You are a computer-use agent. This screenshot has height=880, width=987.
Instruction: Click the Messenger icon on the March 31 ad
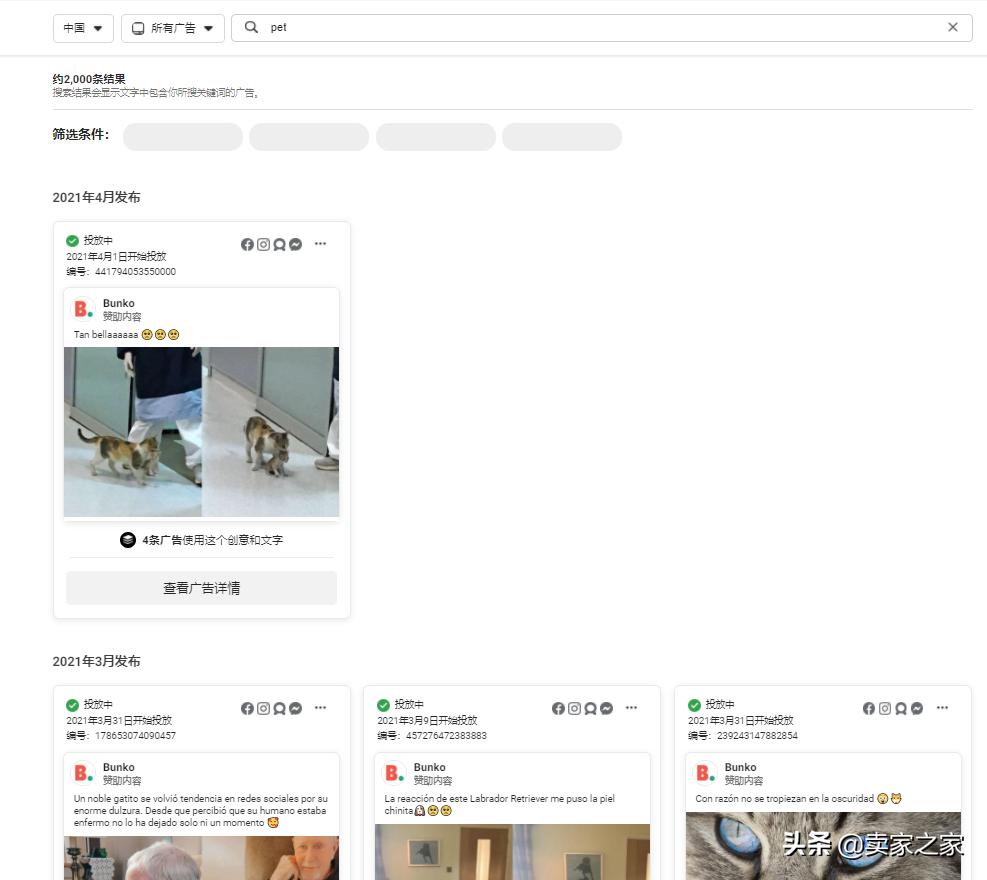click(x=295, y=708)
